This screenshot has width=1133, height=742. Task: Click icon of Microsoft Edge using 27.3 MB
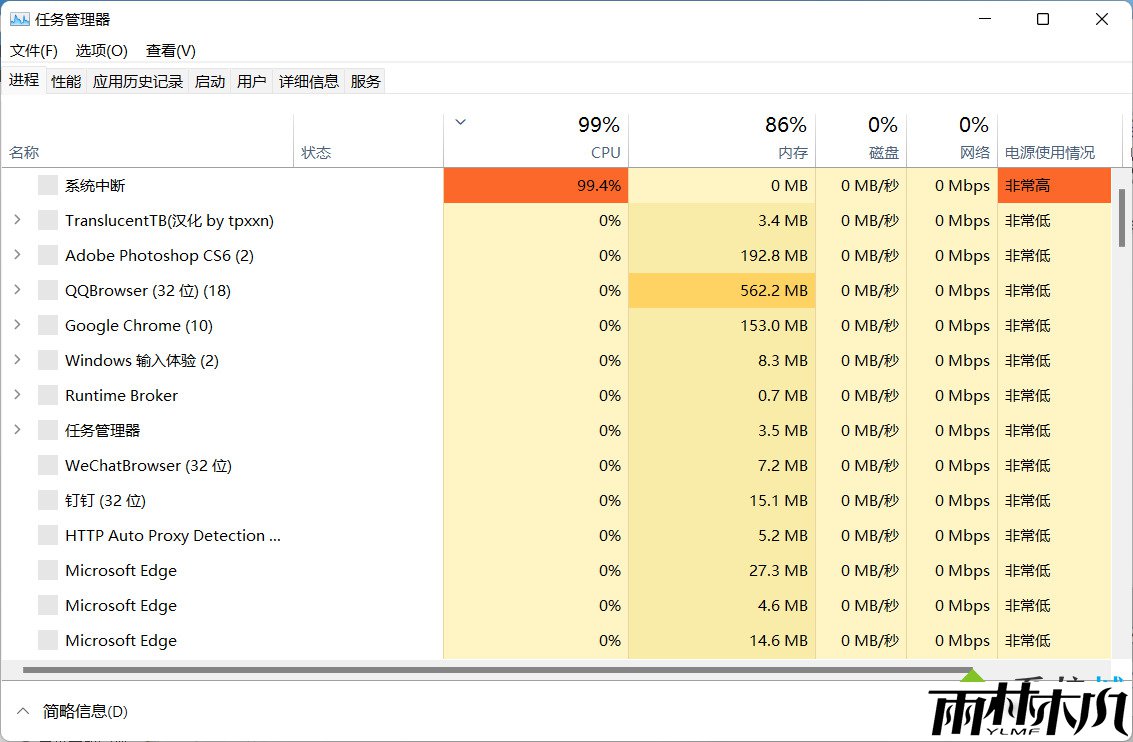point(48,570)
